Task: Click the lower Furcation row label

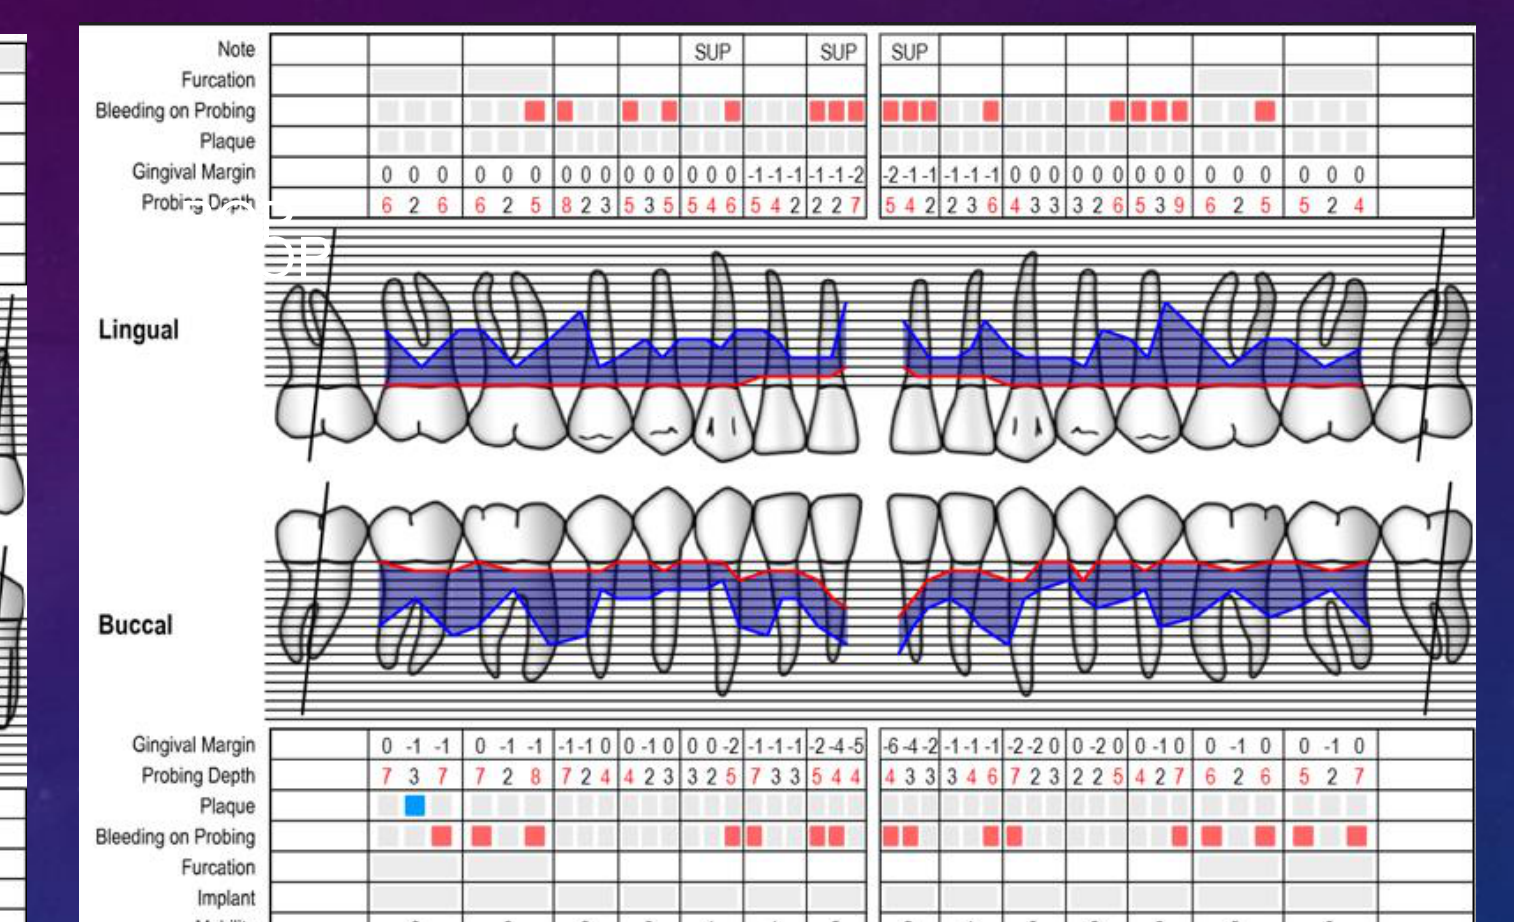Action: coord(218,867)
